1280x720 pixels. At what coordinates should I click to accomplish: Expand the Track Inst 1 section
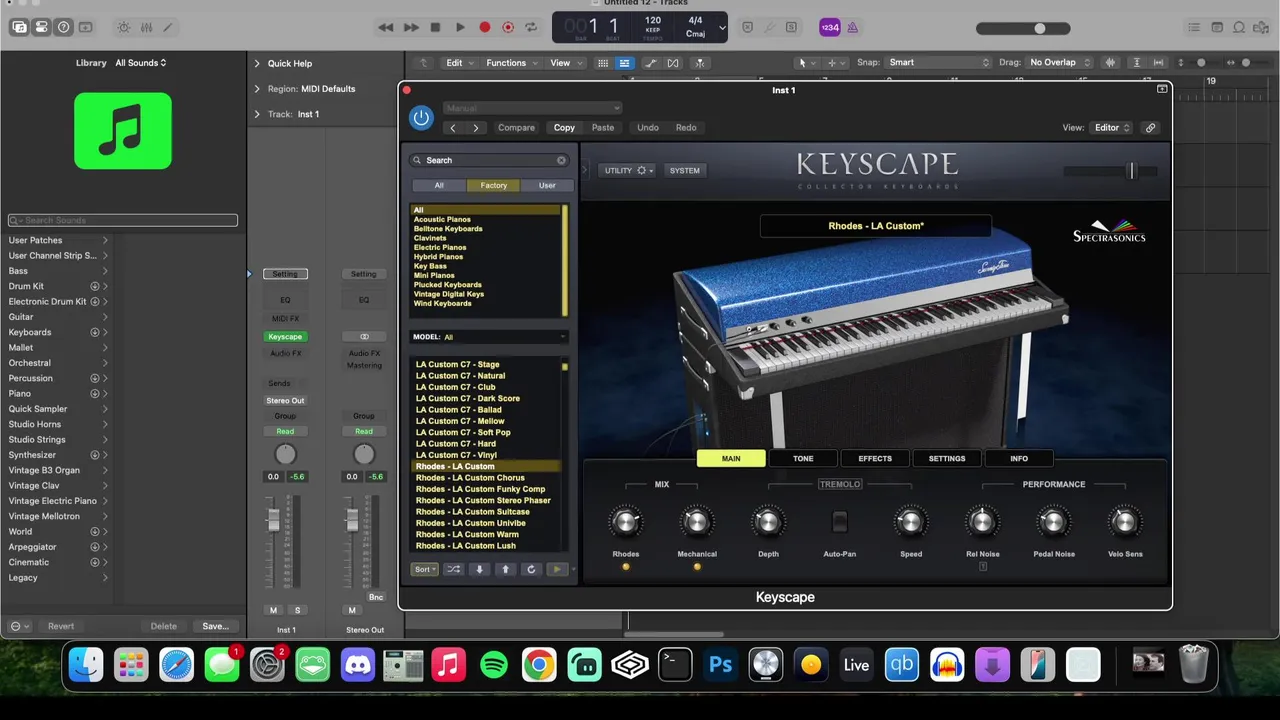coord(257,114)
